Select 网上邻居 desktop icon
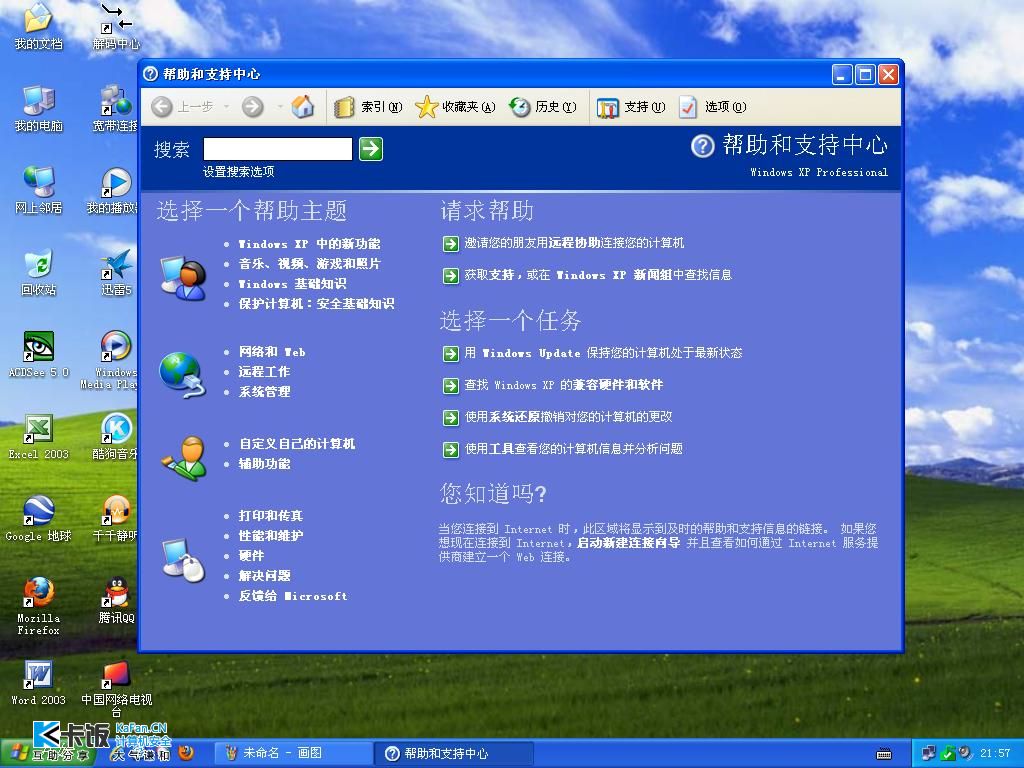This screenshot has width=1024, height=768. (39, 191)
